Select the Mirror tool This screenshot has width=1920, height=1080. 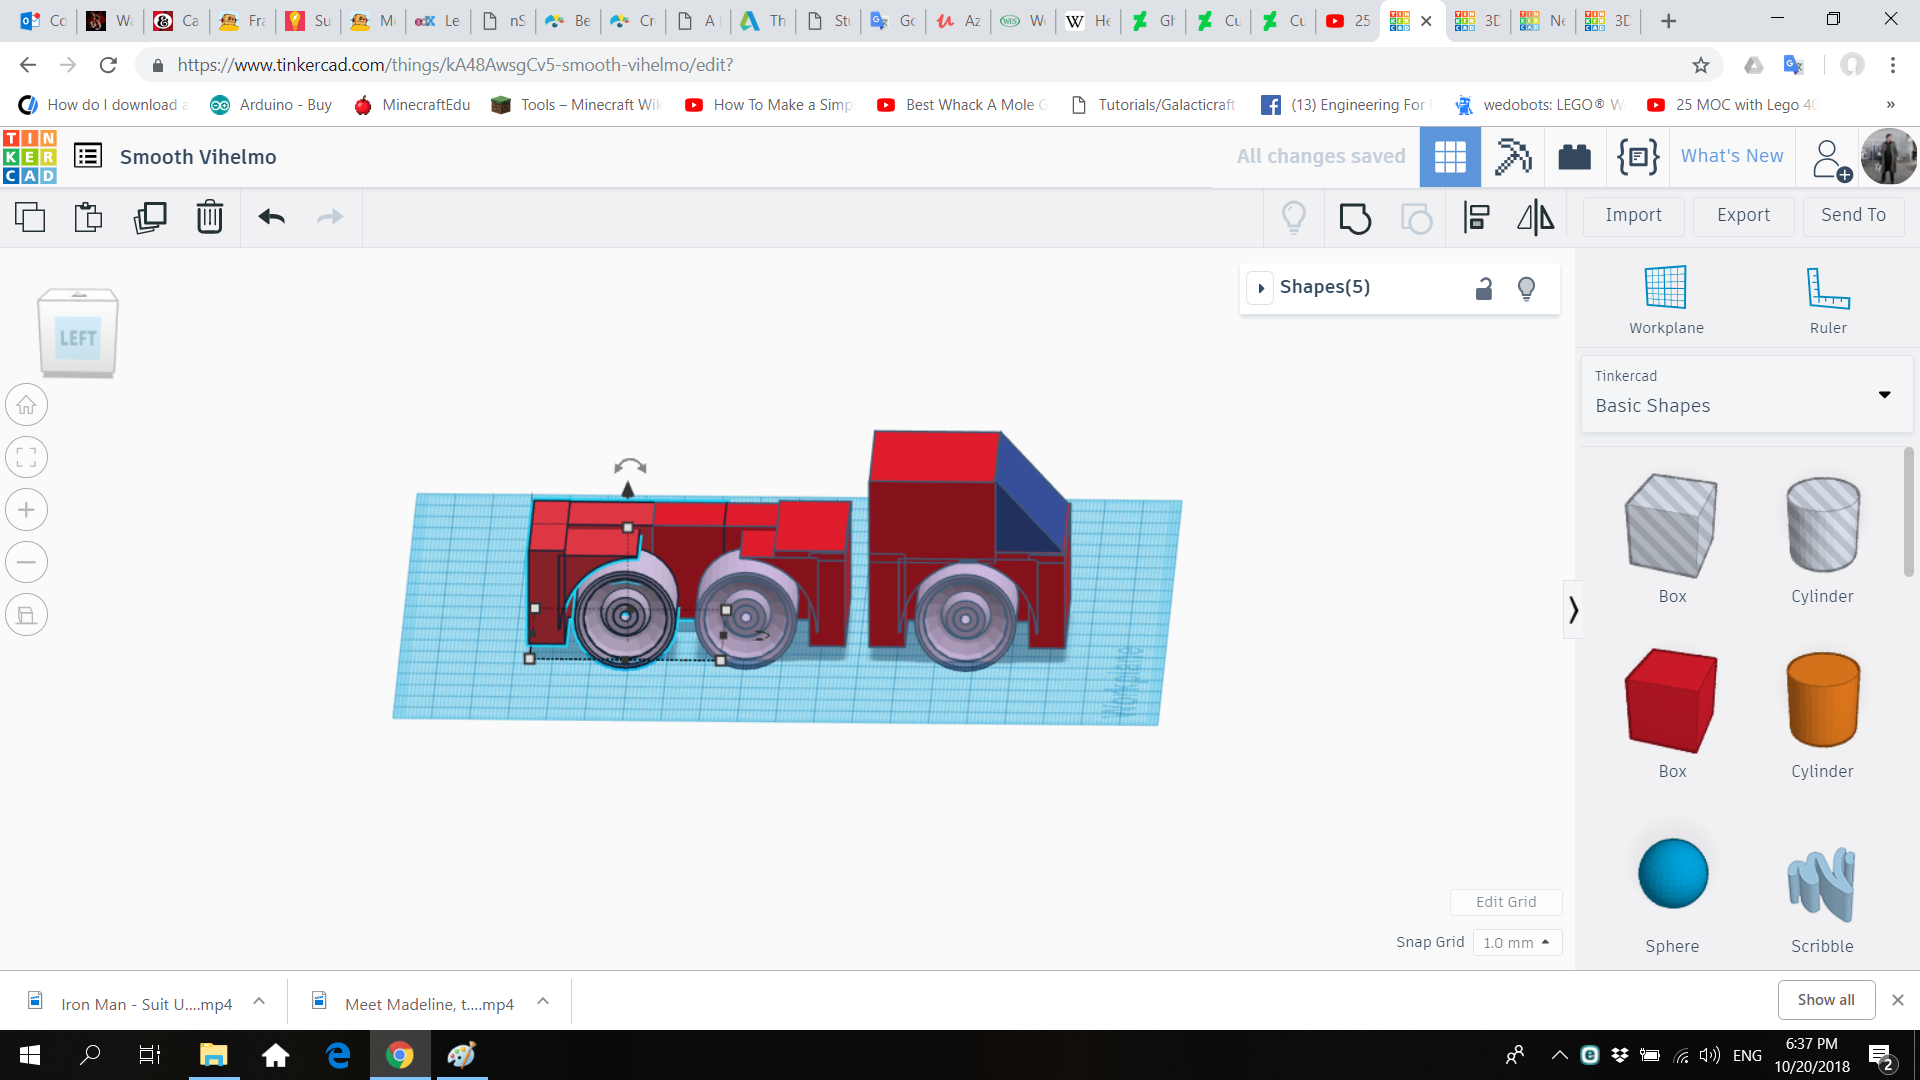coord(1535,217)
